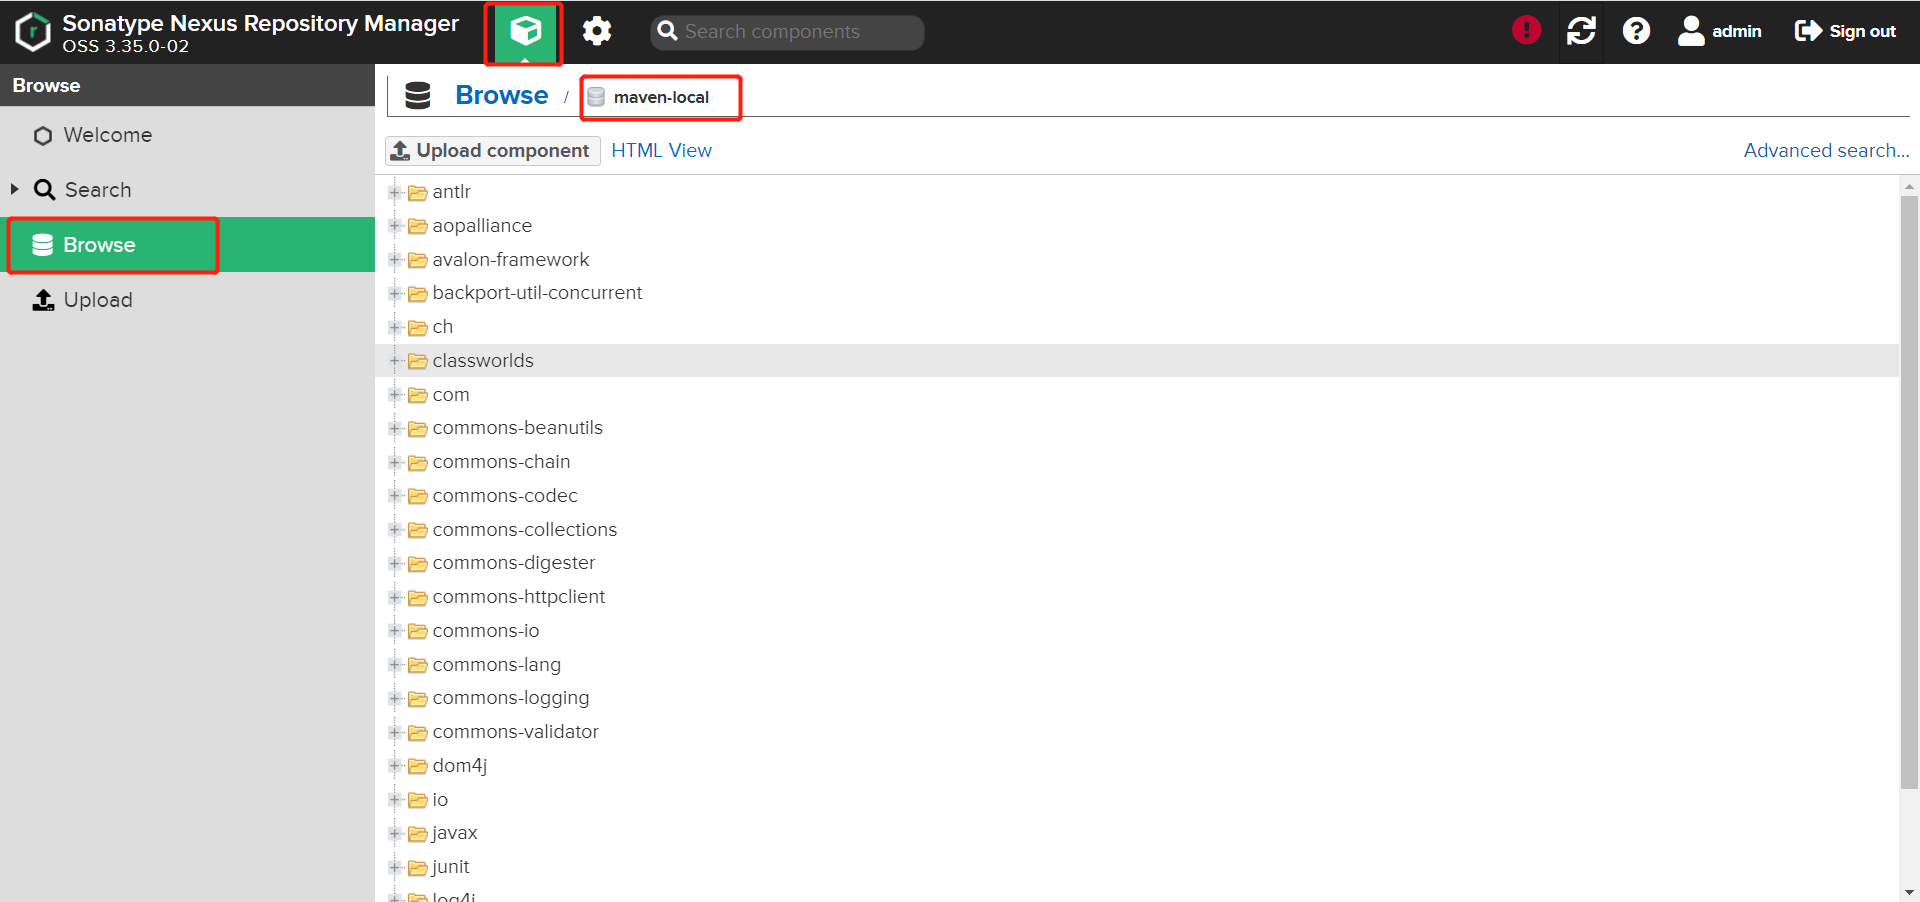
Task: Click the red system status alert icon
Action: click(x=1526, y=30)
